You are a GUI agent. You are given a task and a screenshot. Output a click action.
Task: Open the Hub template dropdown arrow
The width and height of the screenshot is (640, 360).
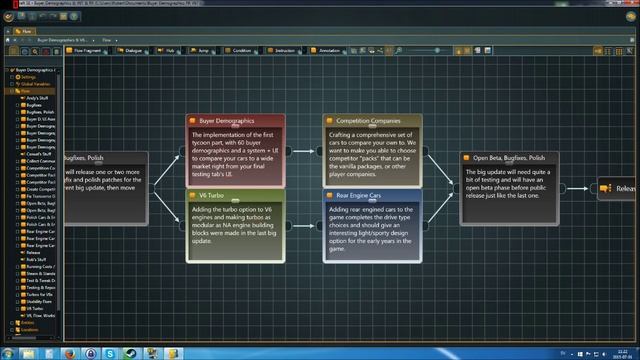click(x=179, y=51)
